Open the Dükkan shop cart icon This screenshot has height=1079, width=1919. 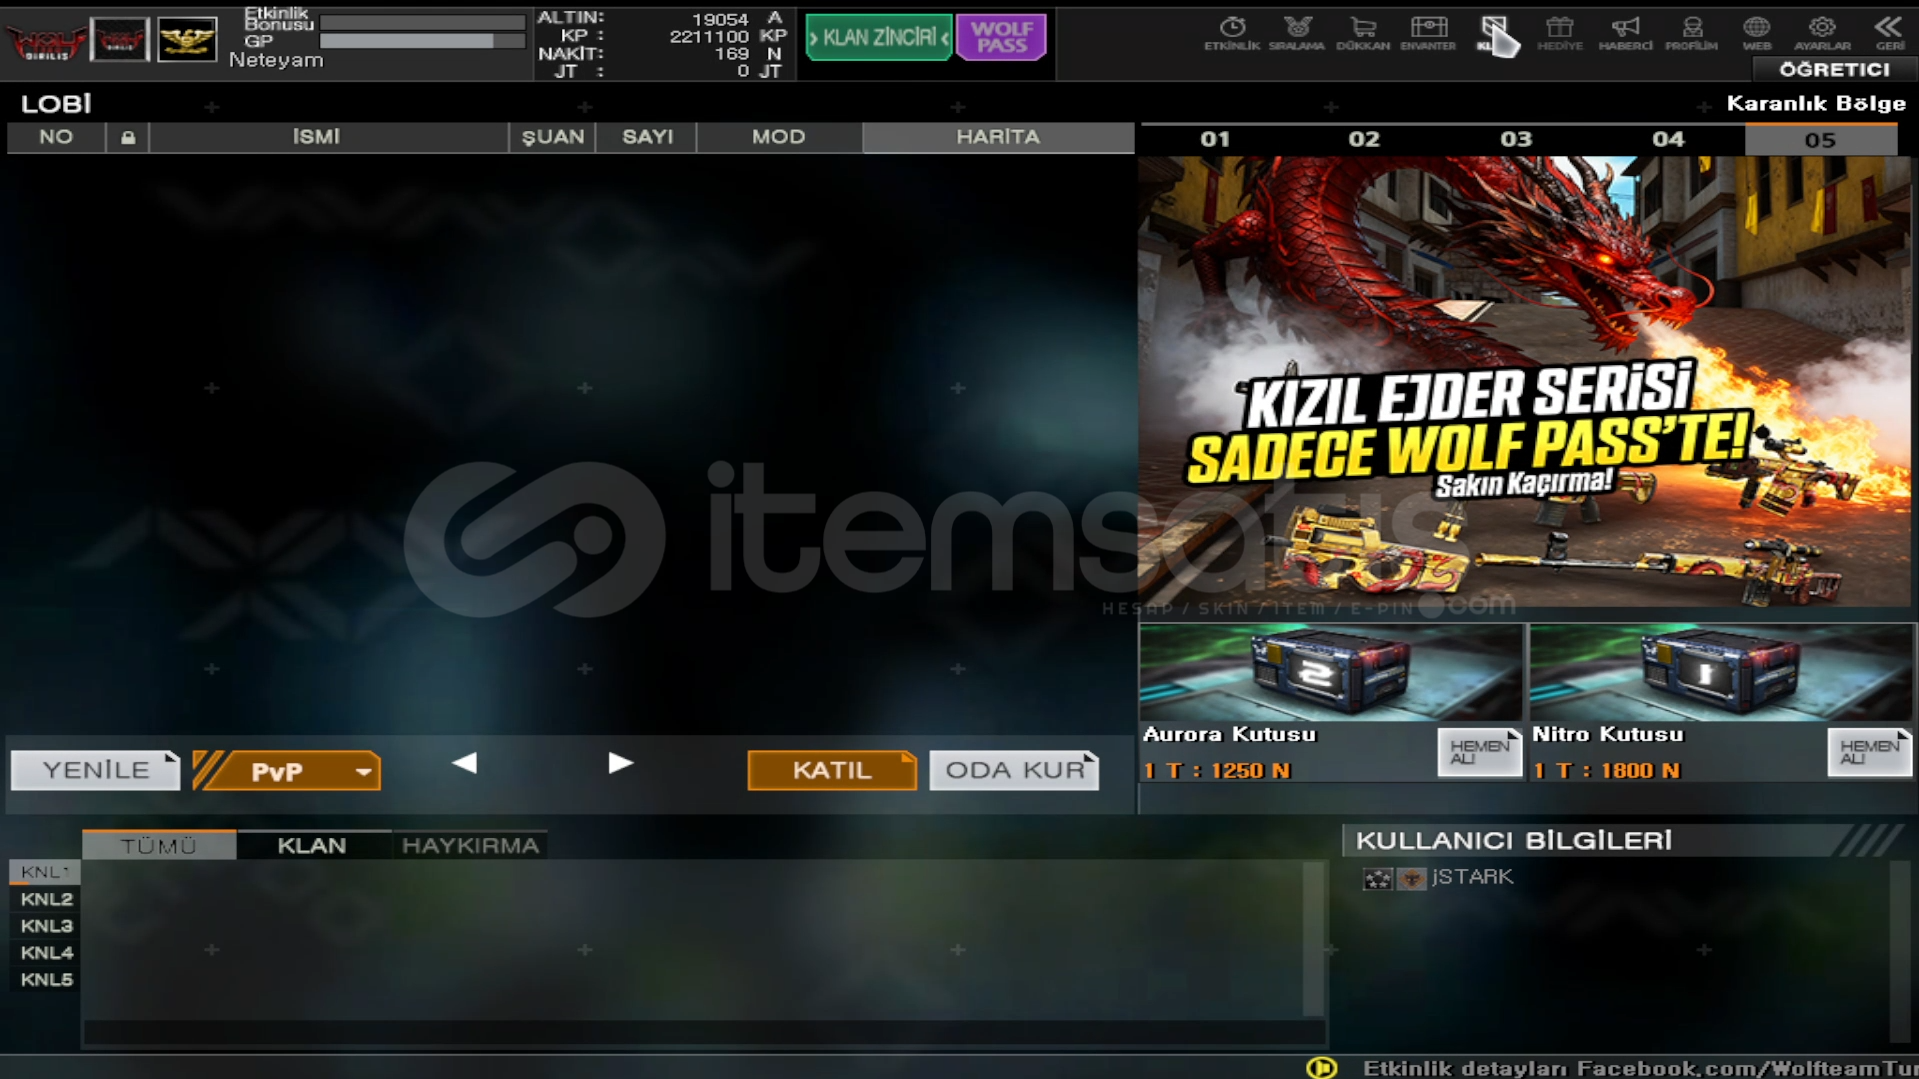click(x=1363, y=33)
